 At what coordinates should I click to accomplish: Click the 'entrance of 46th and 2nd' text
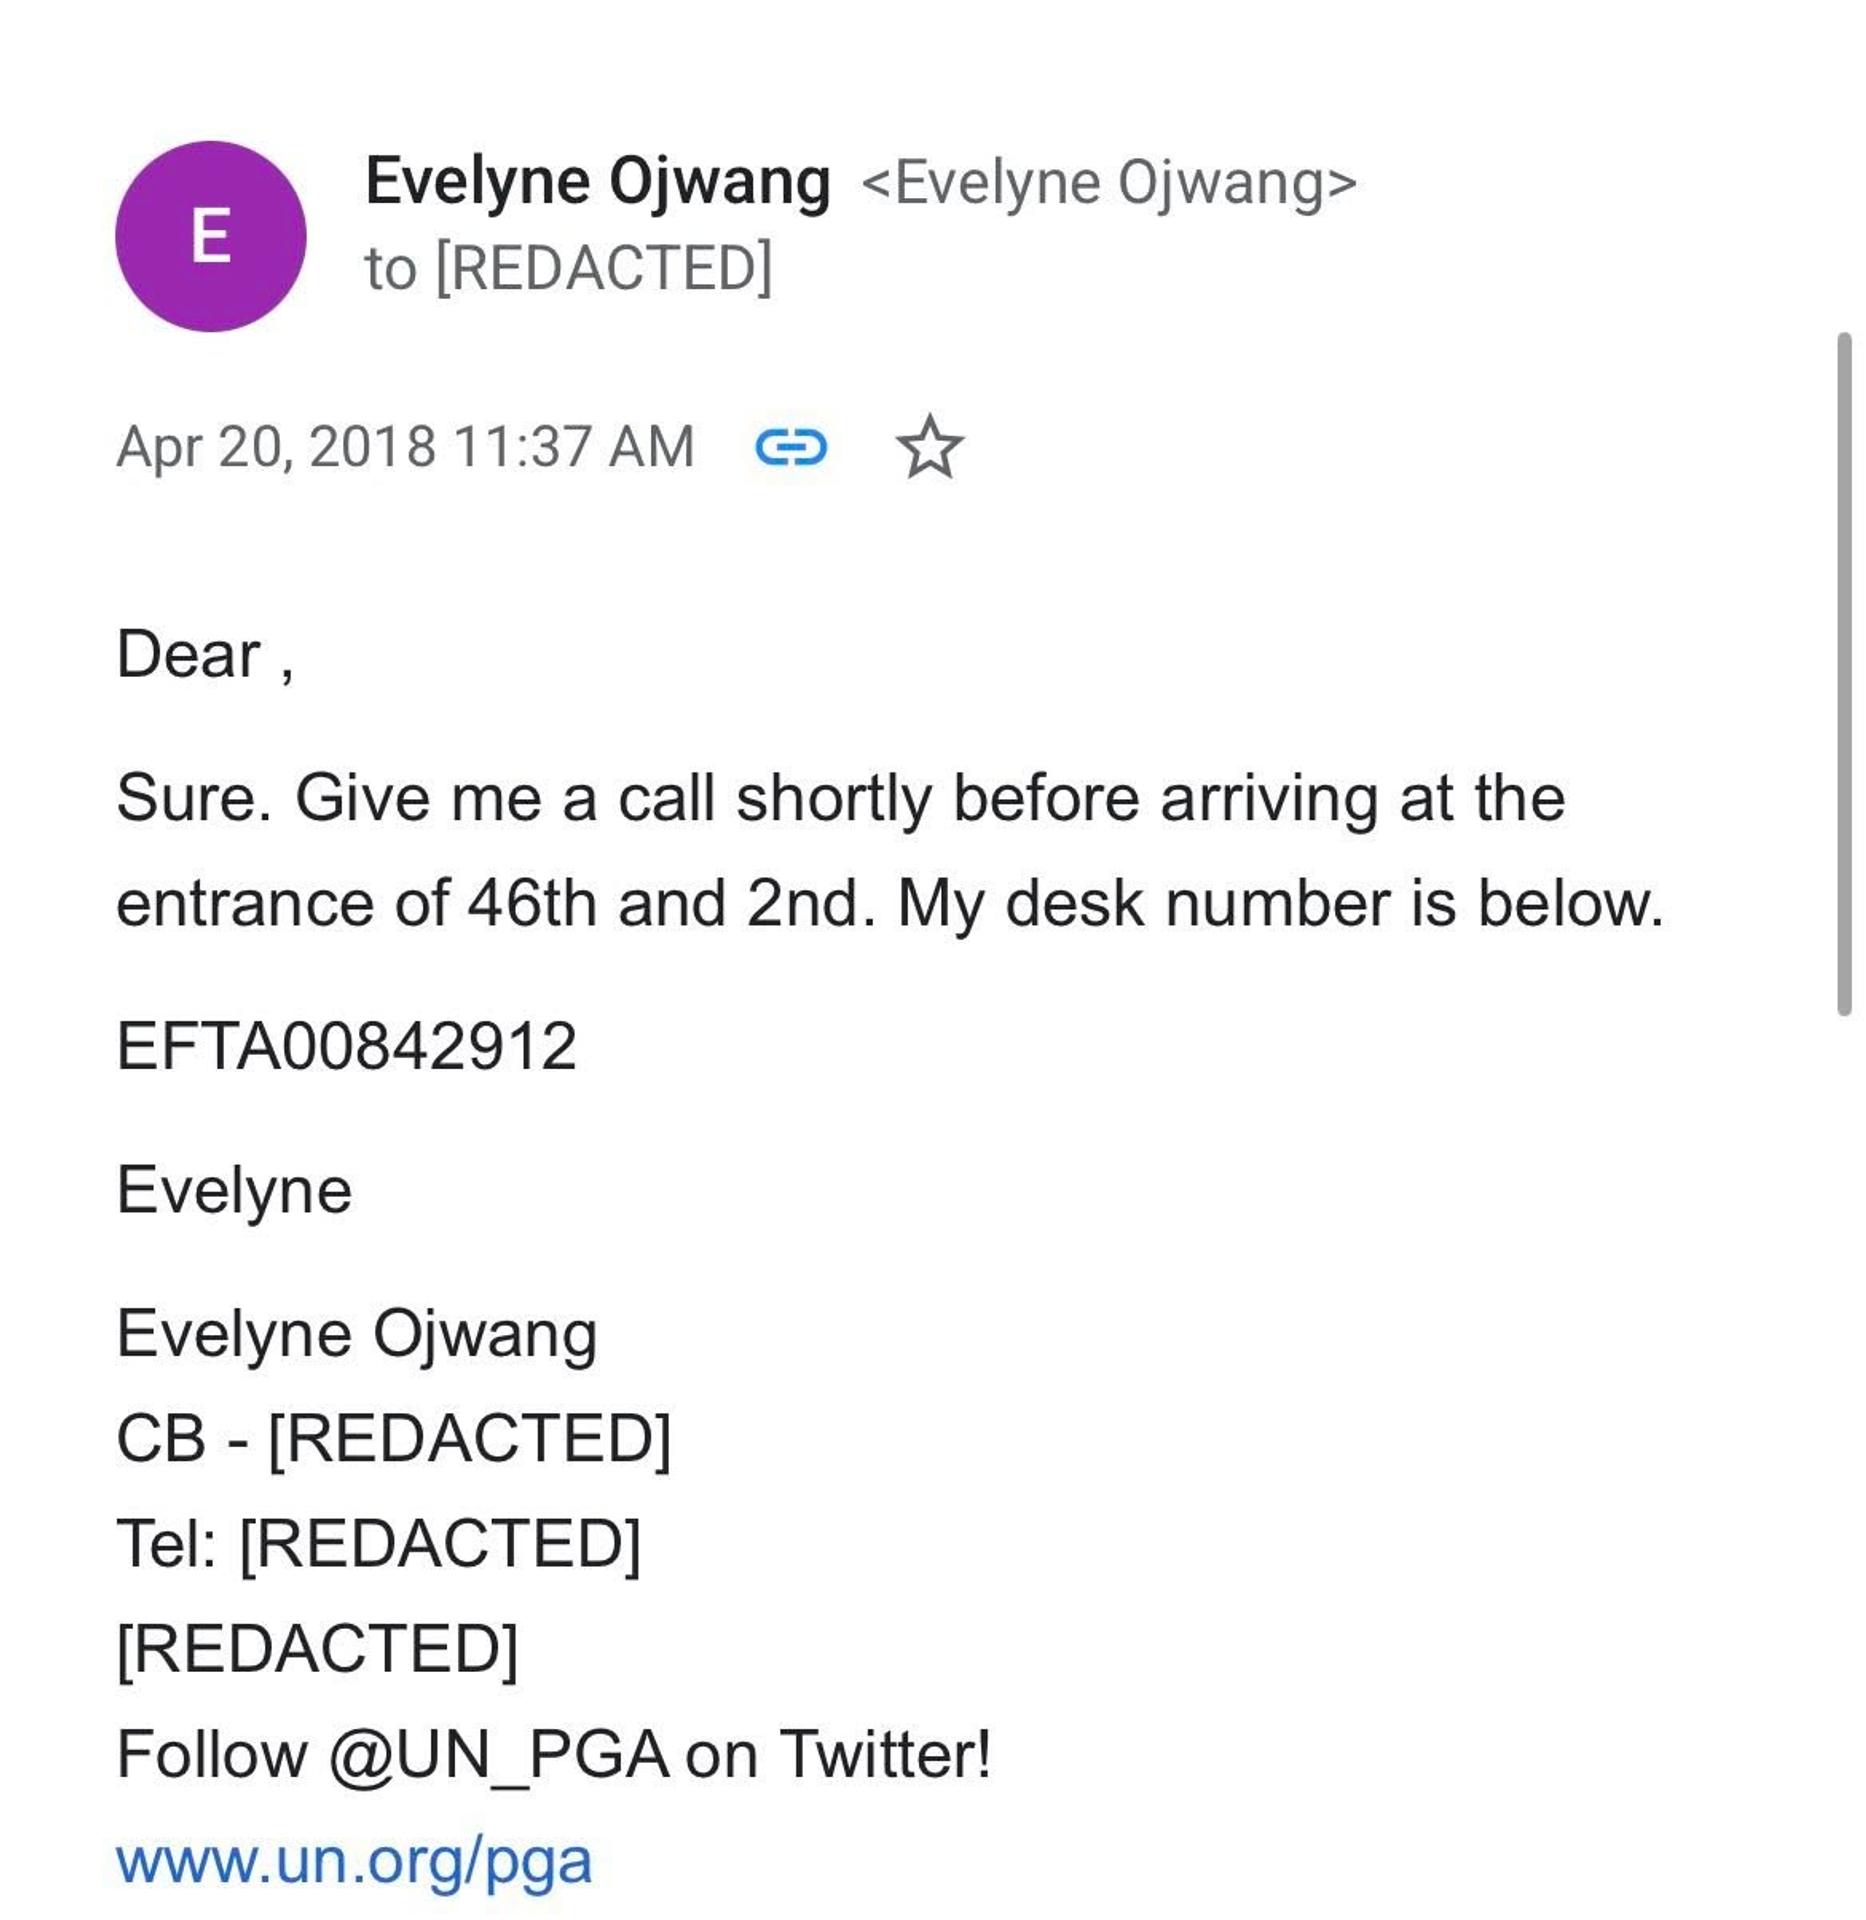click(x=495, y=904)
